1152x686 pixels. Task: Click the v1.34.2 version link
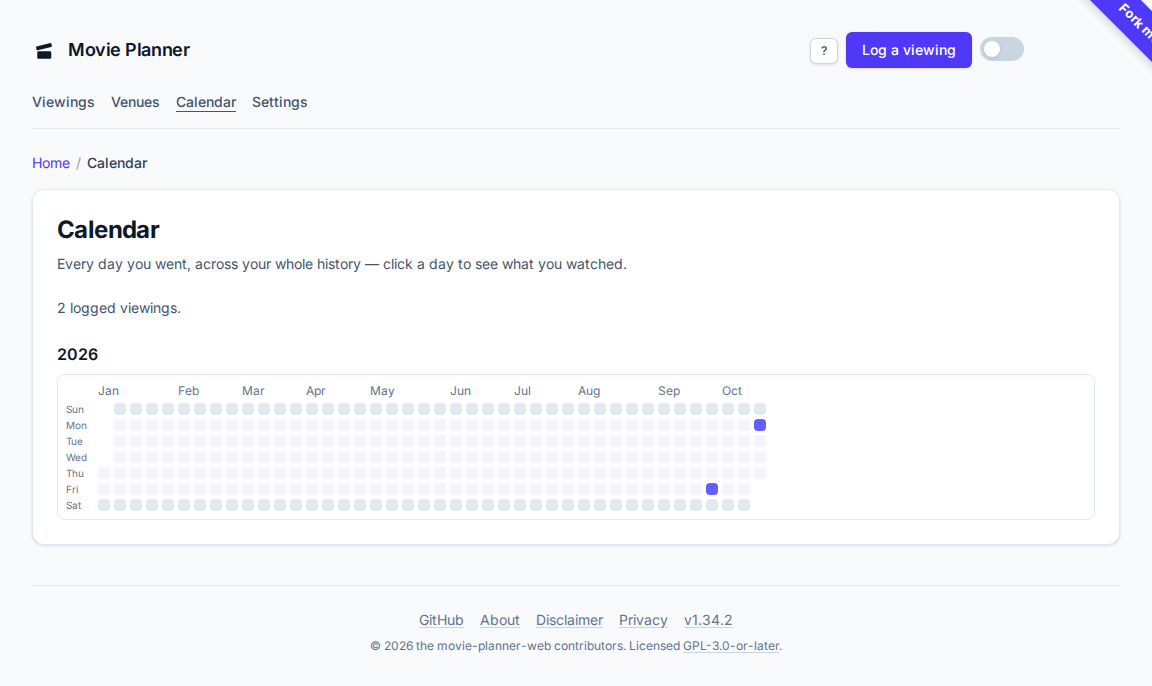(x=708, y=620)
